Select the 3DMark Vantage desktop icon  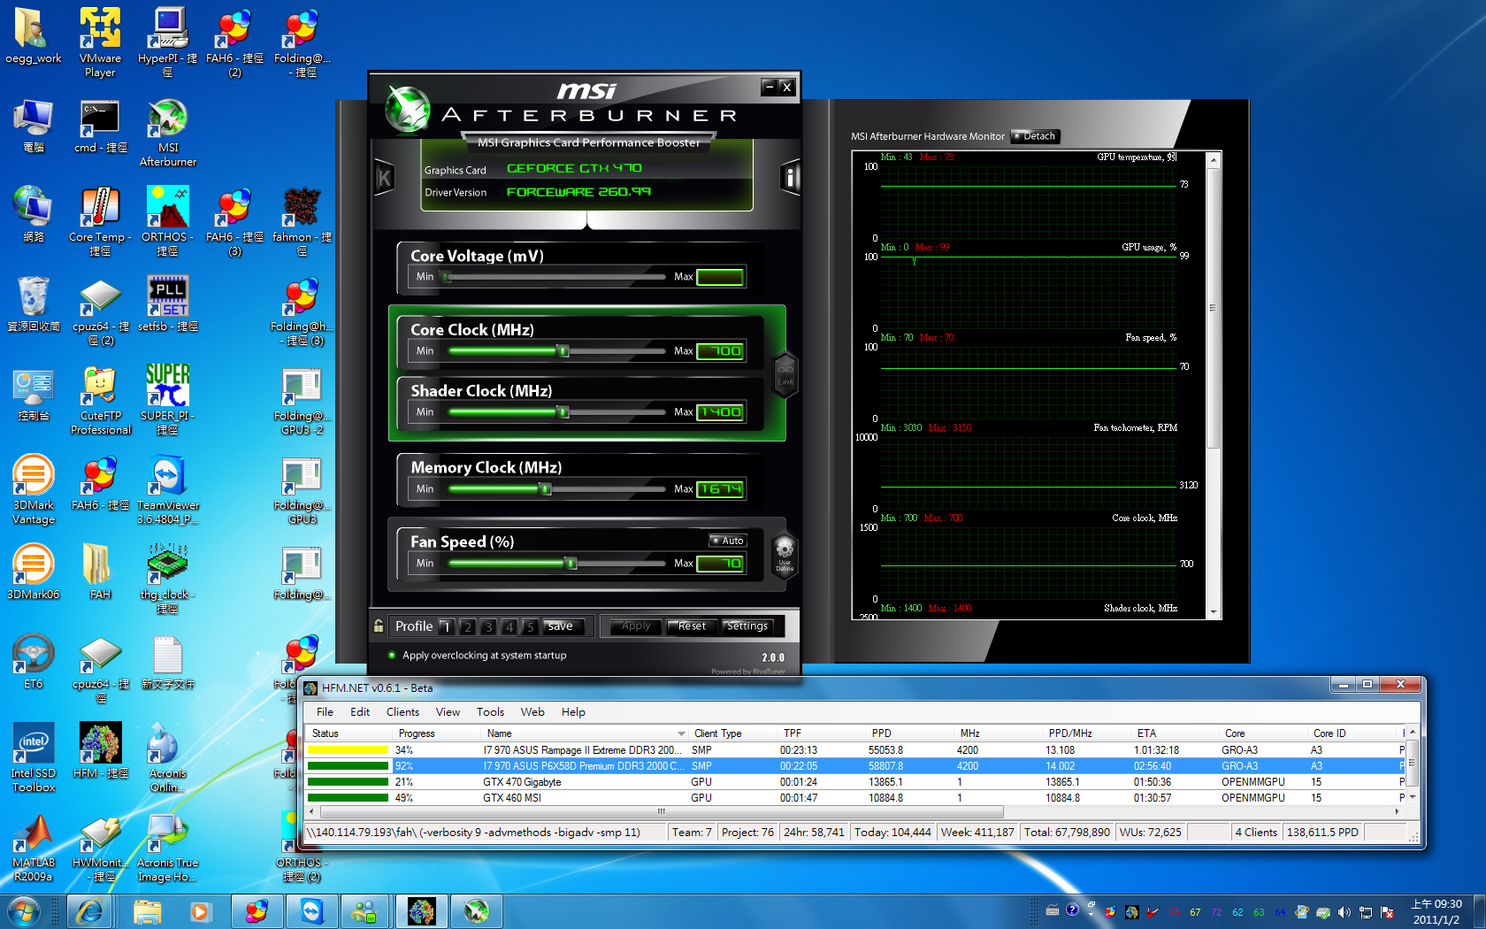coord(33,489)
